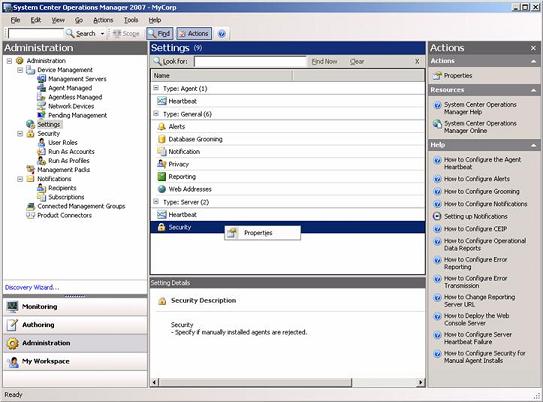Viewport: 543px width, 402px height.
Task: Open the Discovery Wizard link
Action: click(x=32, y=287)
